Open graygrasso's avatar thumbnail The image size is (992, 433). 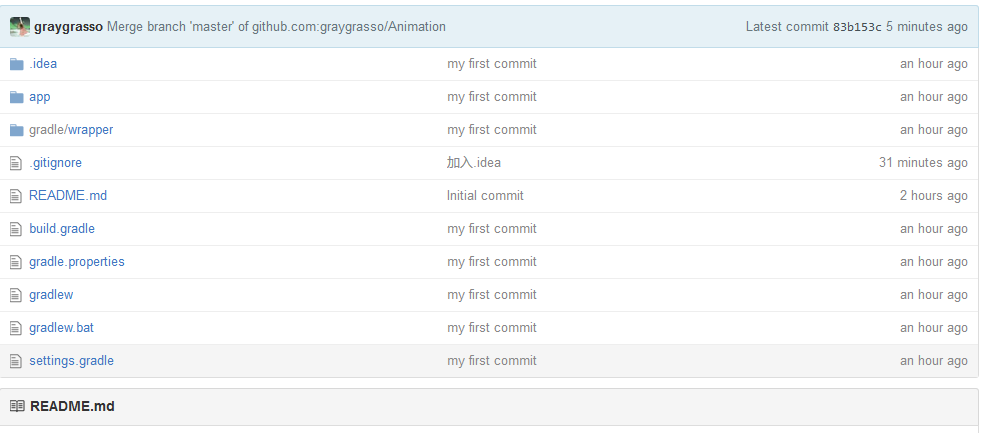(x=20, y=27)
